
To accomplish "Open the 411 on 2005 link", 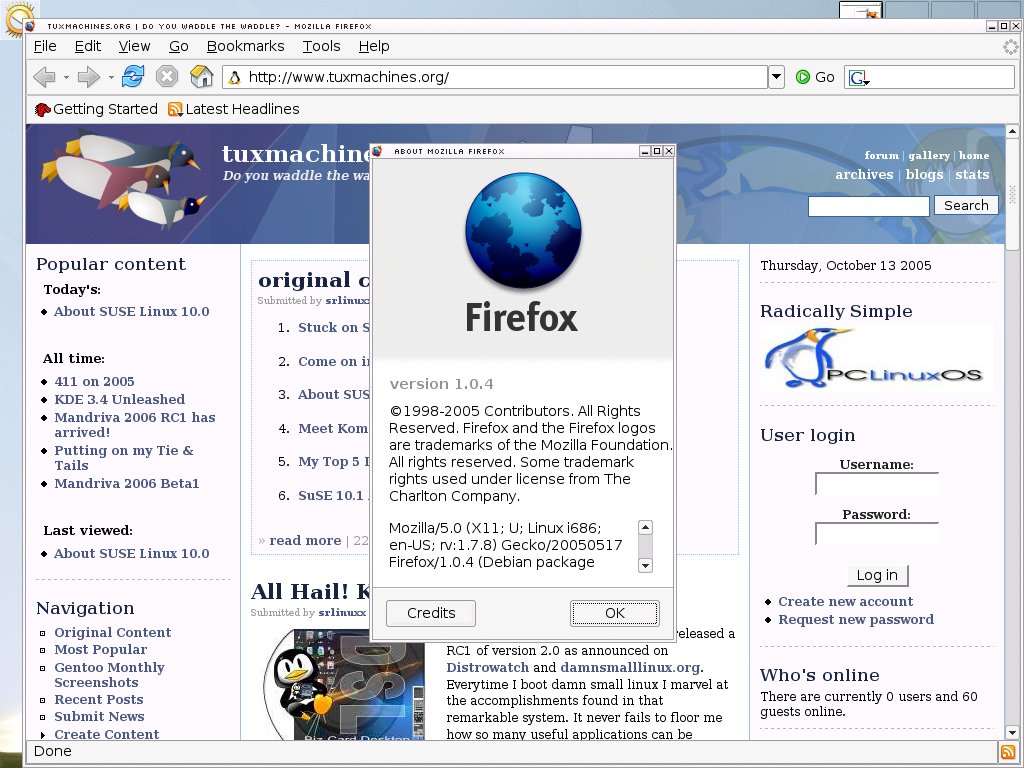I will [x=94, y=381].
